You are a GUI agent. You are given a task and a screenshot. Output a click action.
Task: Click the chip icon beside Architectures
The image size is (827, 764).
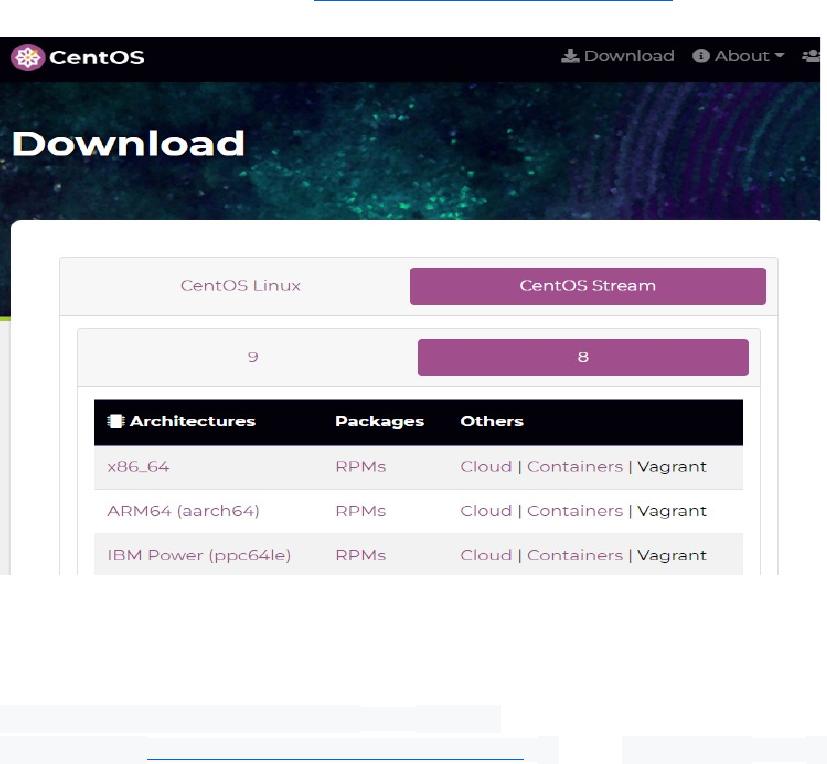coord(116,421)
